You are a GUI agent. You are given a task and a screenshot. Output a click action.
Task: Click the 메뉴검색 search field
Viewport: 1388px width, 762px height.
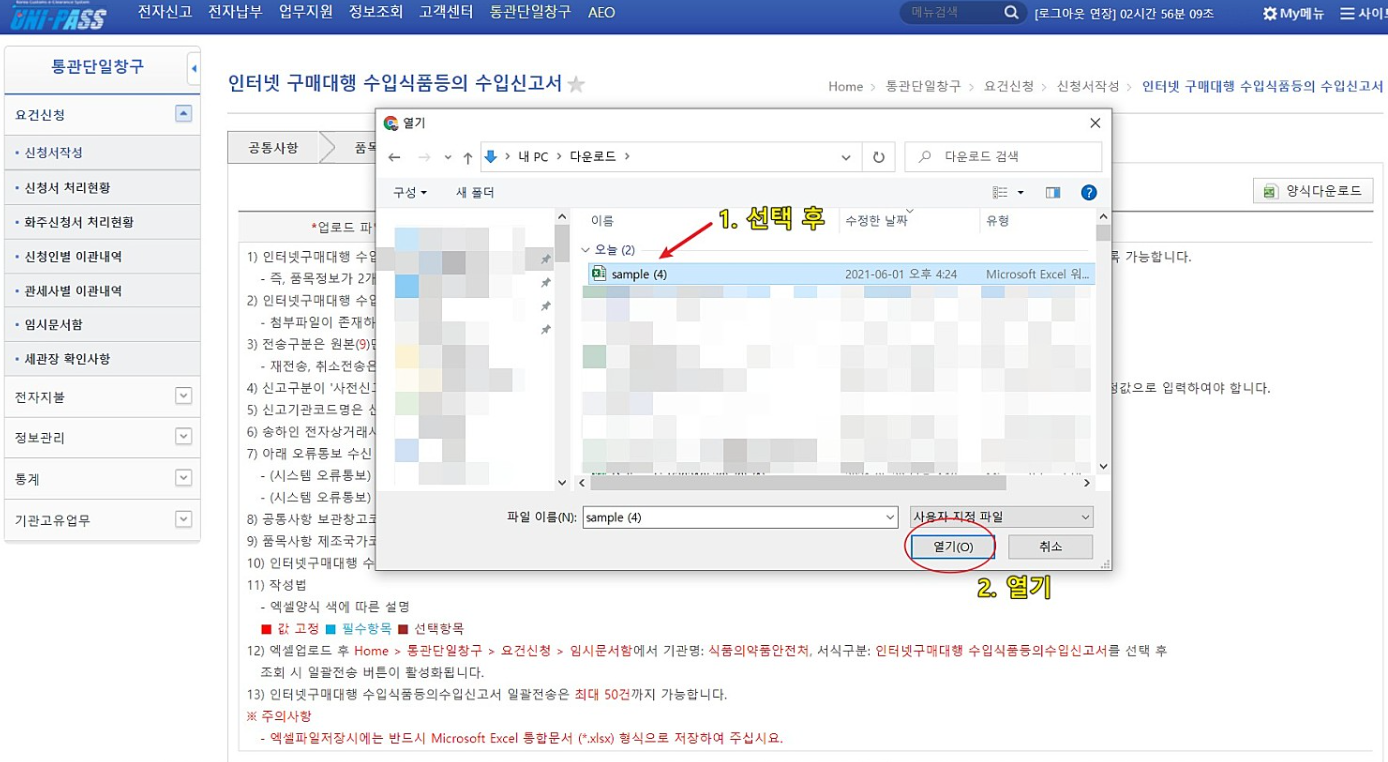pyautogui.click(x=950, y=13)
